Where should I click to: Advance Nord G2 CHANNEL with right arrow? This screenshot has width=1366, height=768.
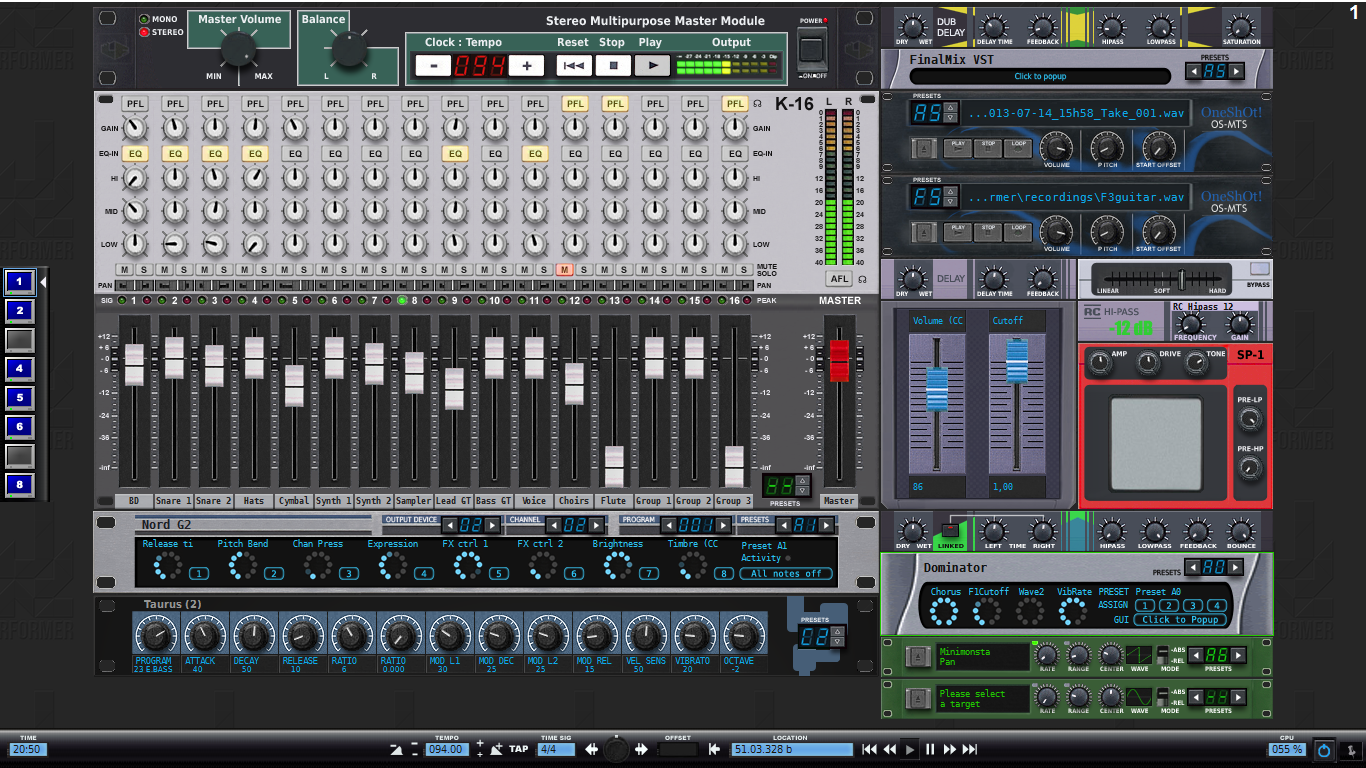coord(597,525)
